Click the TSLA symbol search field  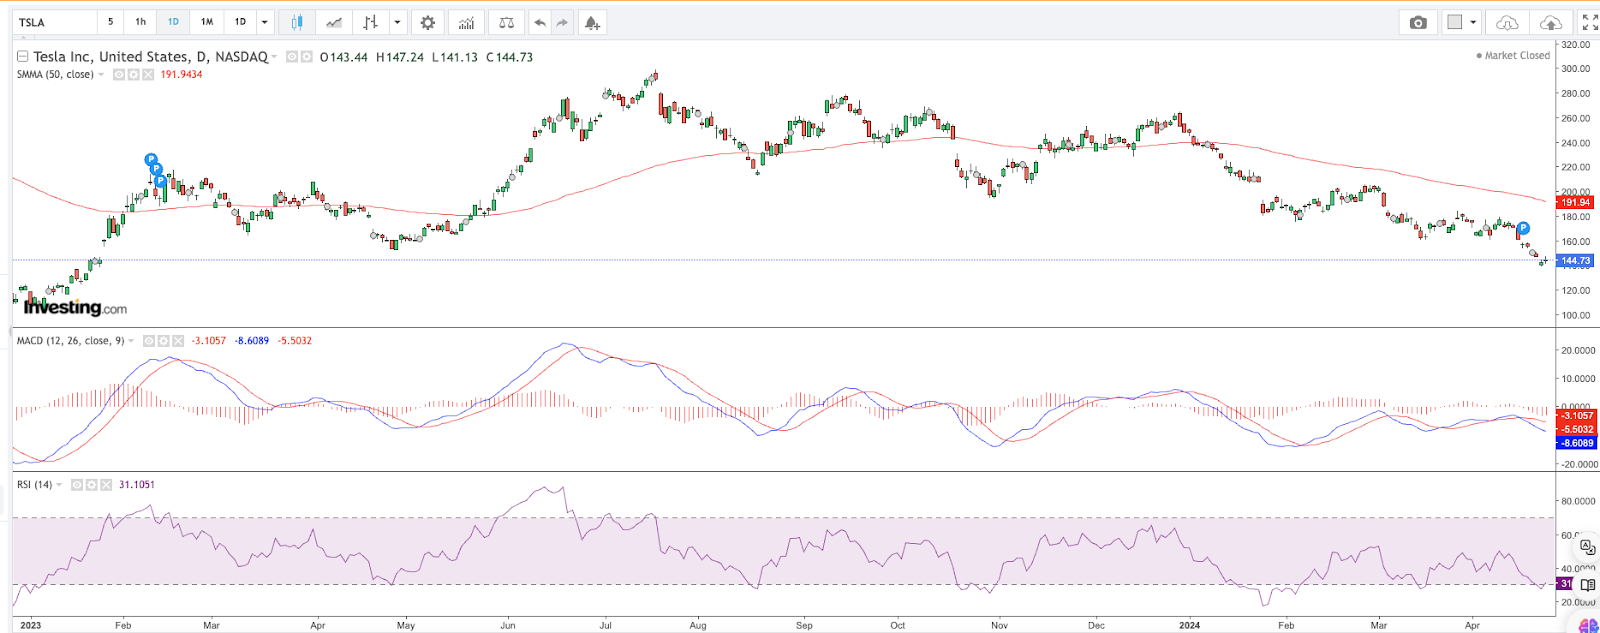pos(55,22)
